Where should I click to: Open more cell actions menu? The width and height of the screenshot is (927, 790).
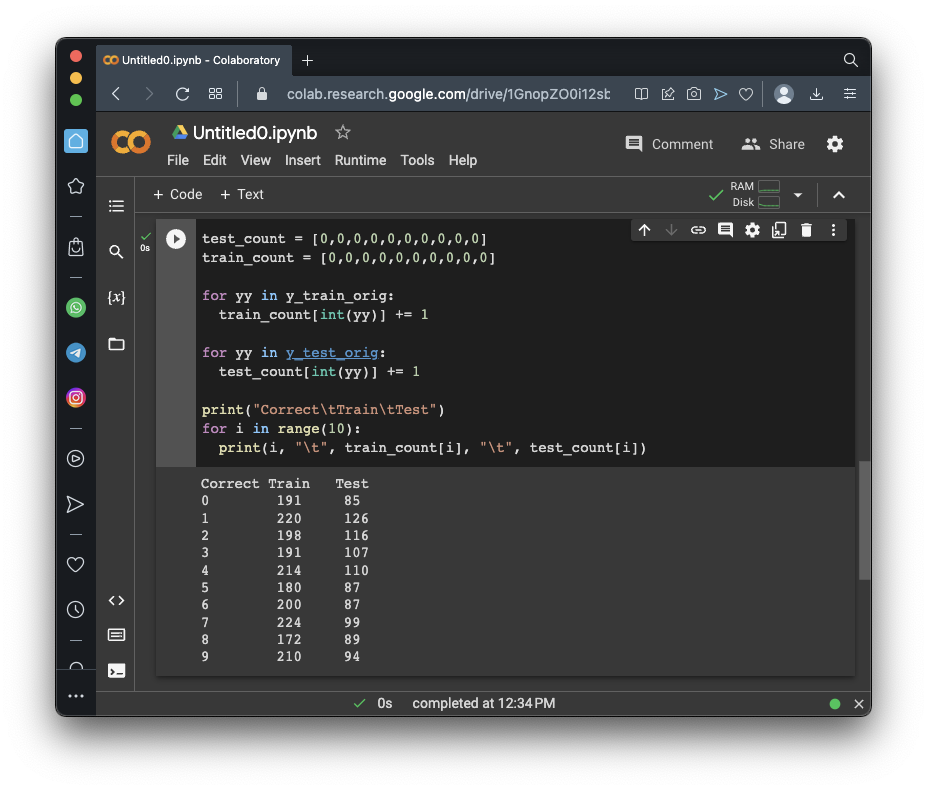833,230
